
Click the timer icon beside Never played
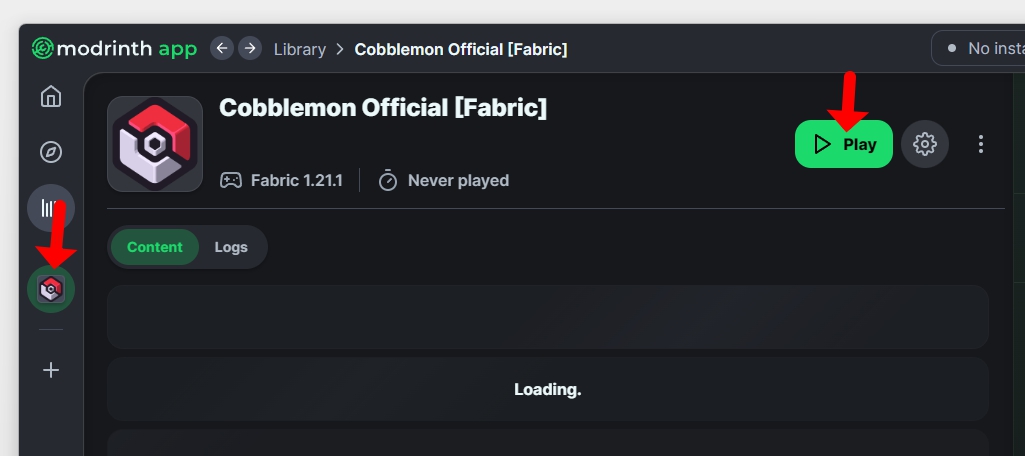click(388, 181)
